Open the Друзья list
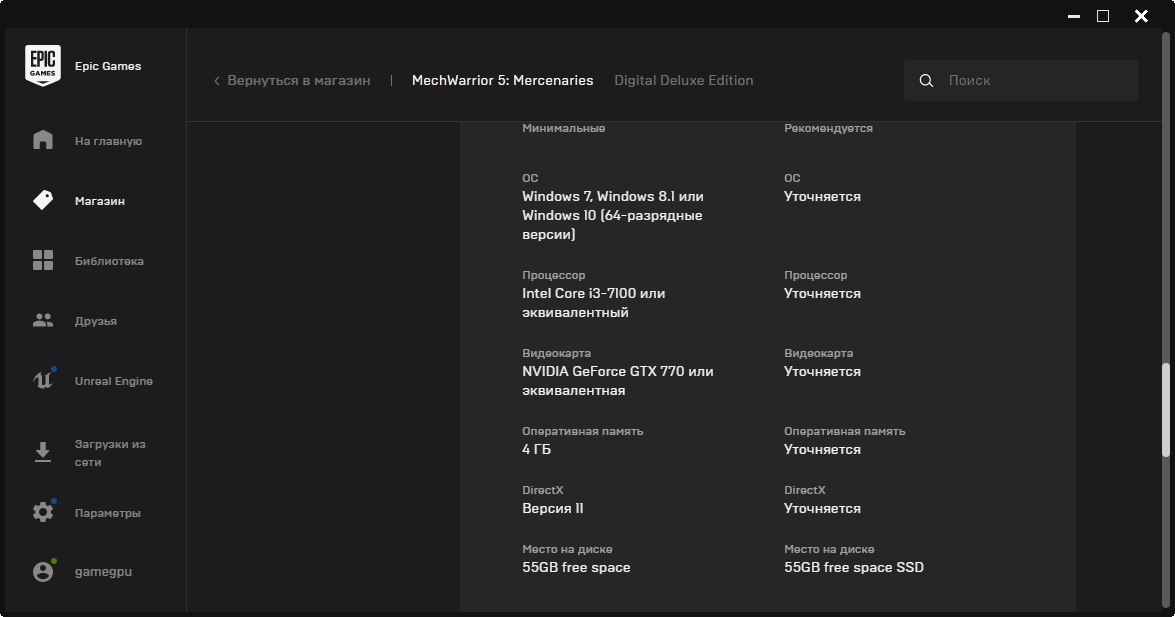1175x617 pixels. point(96,321)
